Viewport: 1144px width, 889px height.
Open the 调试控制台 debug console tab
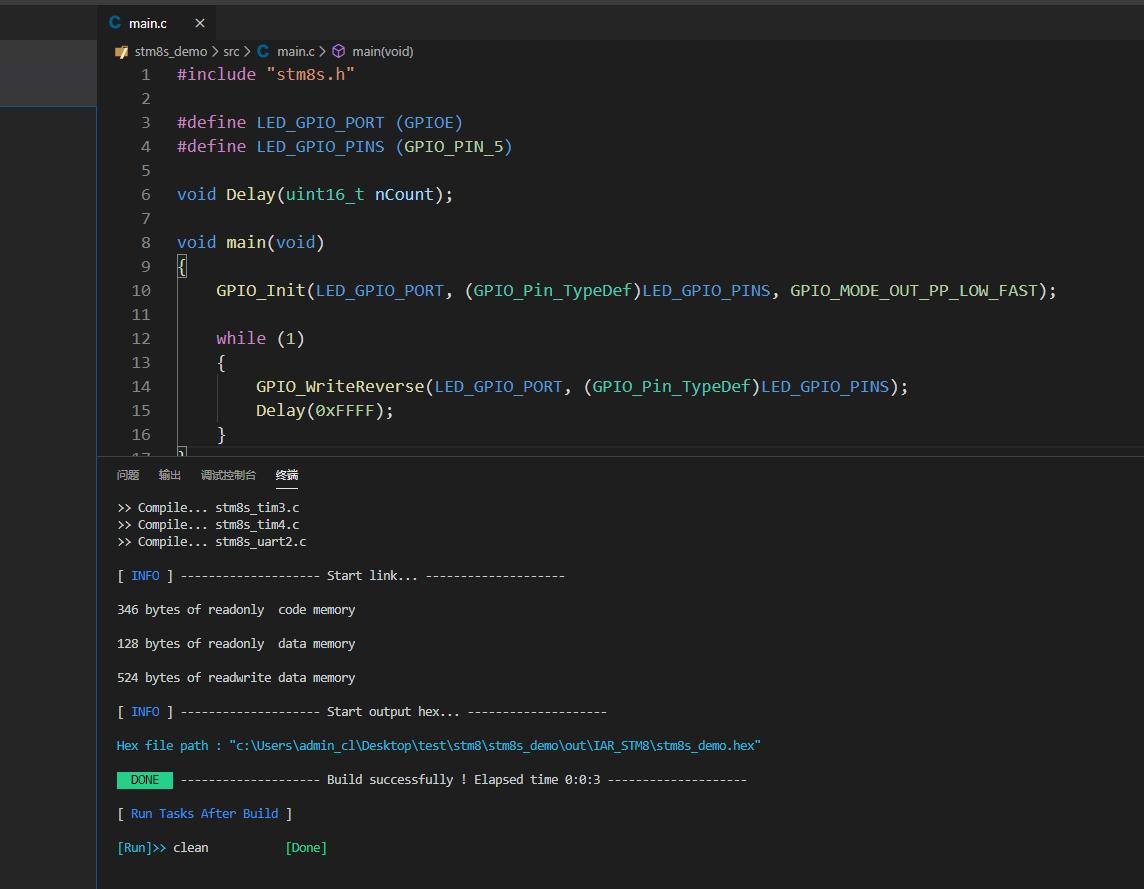228,475
